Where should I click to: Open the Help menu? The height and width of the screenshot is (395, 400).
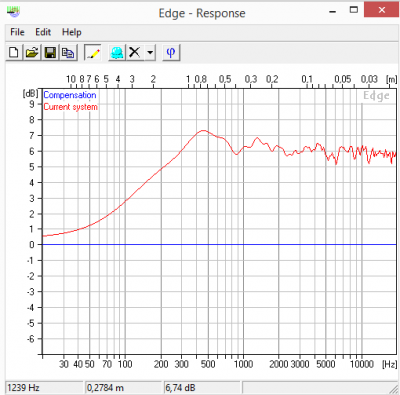(72, 32)
